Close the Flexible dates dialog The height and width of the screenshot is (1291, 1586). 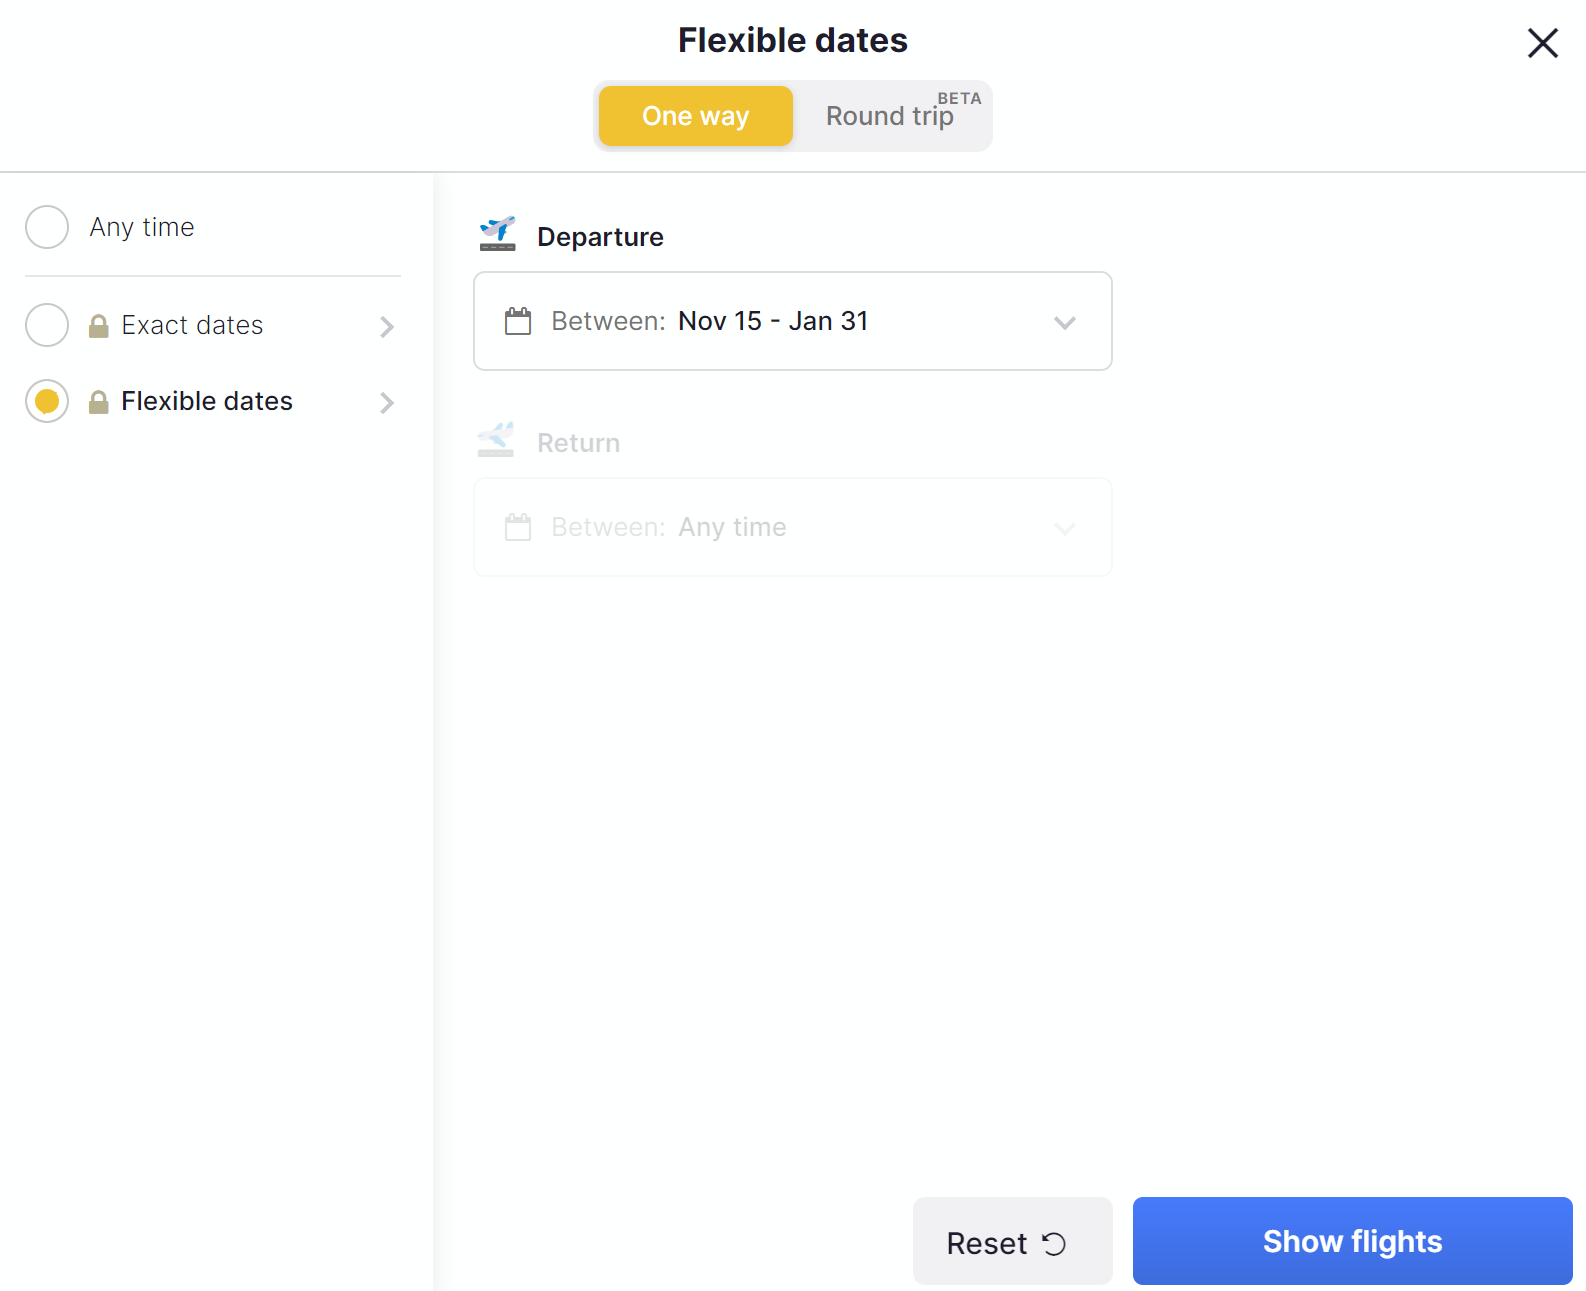(1542, 43)
